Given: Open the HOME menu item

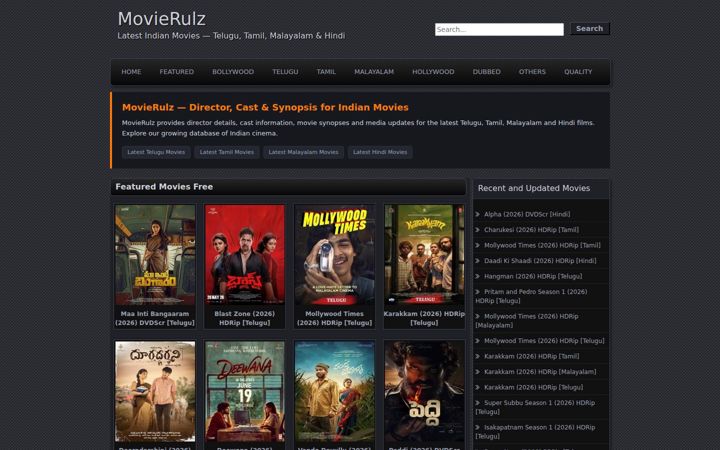Looking at the screenshot, I should [x=131, y=72].
